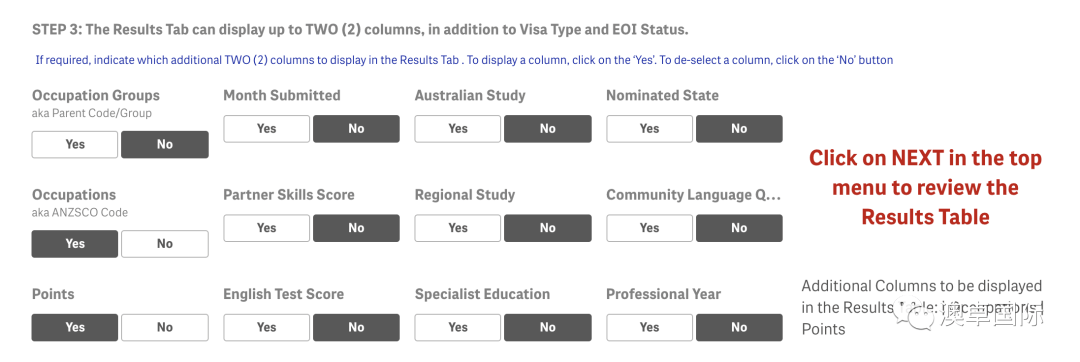Click No under Professional Year
Screen dimensions: 1080x362
point(739,328)
